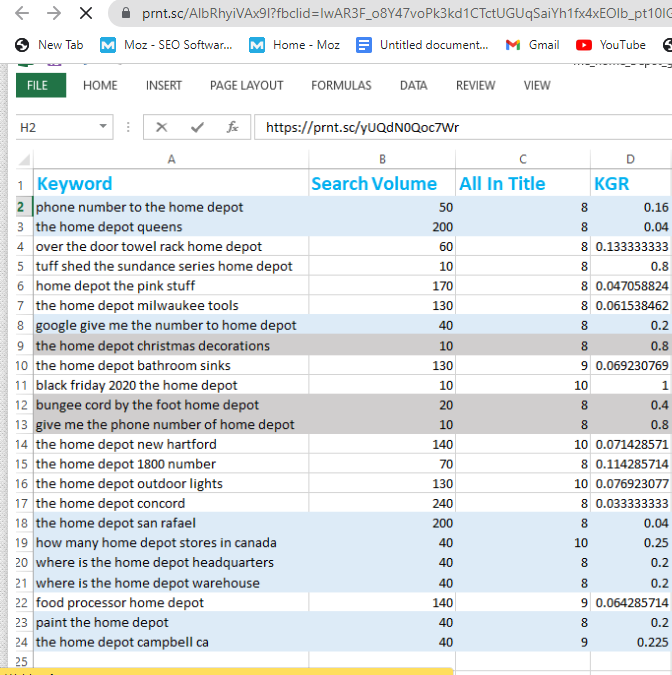The image size is (672, 675).
Task: Open the DATA ribbon tab
Action: pos(413,85)
